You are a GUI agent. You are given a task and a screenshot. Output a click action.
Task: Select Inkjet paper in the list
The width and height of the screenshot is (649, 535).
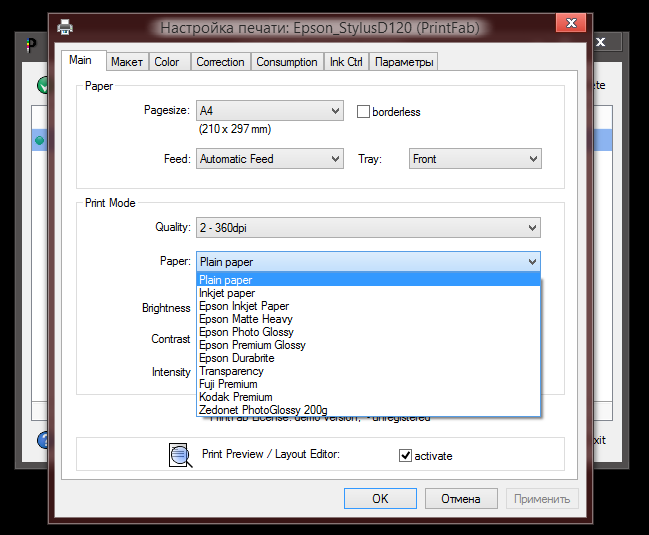point(368,293)
